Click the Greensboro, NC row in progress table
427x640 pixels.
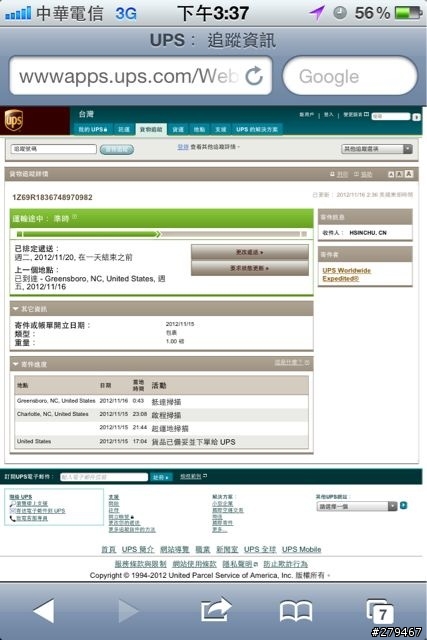pos(161,402)
